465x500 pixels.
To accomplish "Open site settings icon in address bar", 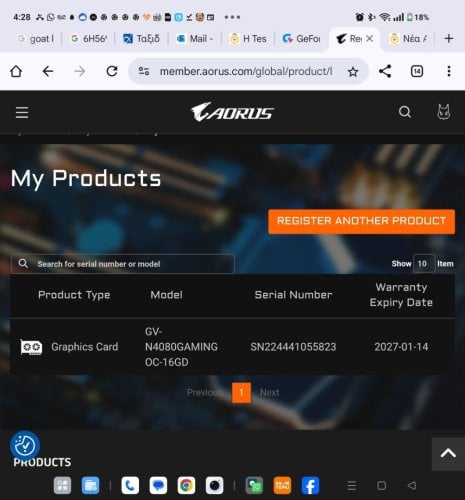I will 144,71.
